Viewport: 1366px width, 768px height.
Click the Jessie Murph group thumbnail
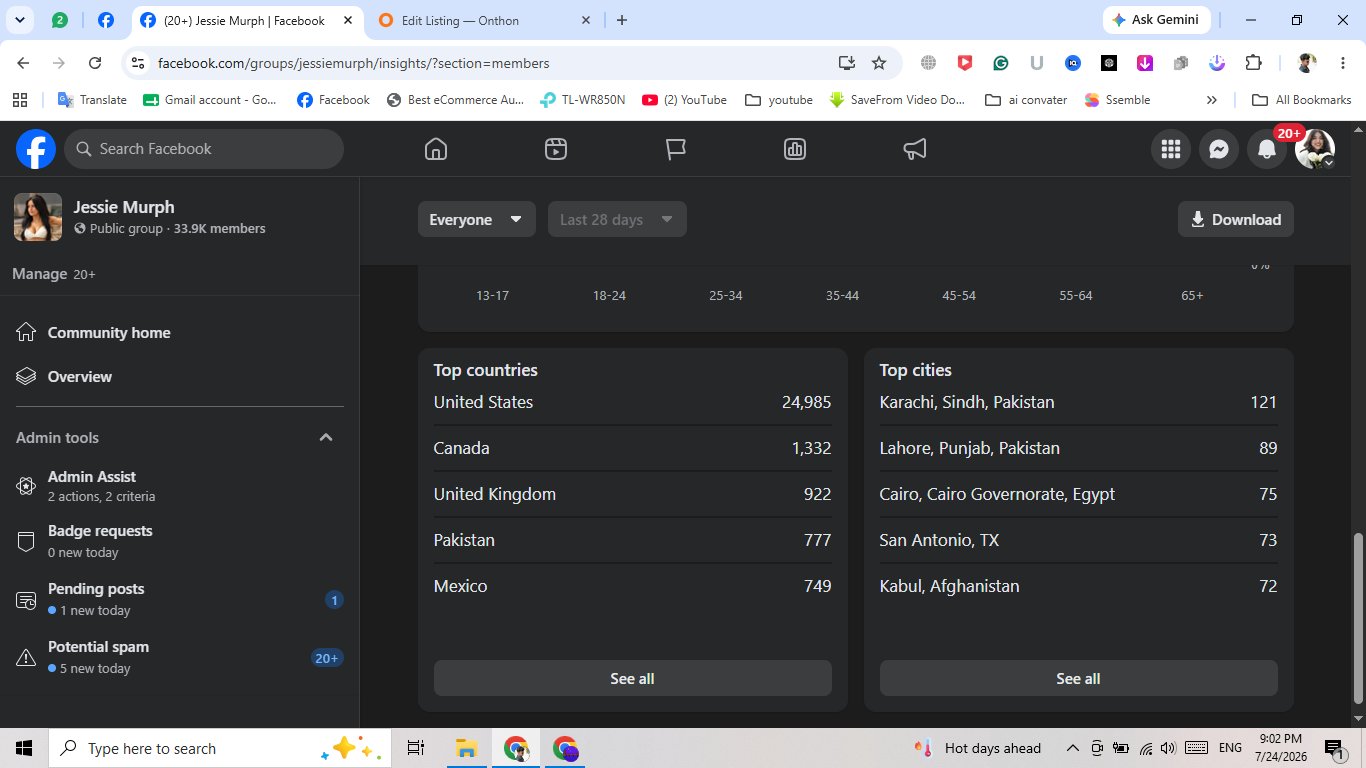click(38, 217)
